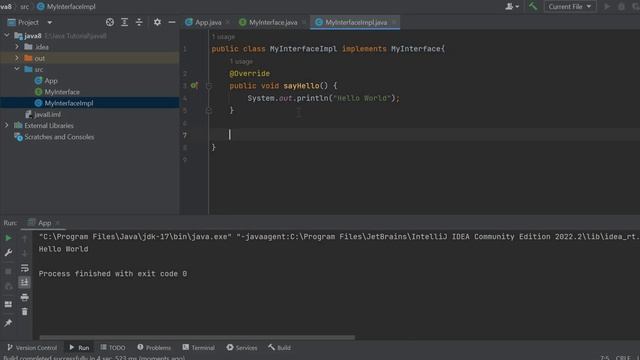Expand the out folder

(x=17, y=58)
